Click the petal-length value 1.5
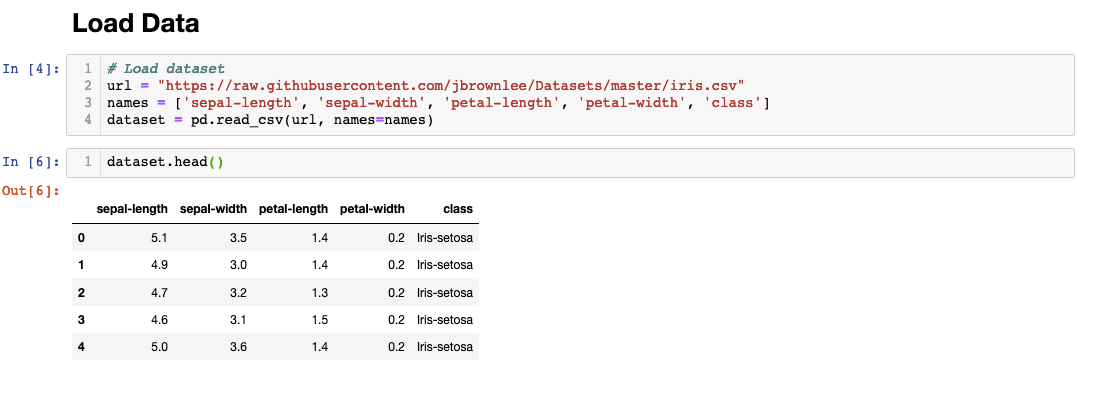Screen dimensions: 1093x402 (x=319, y=320)
